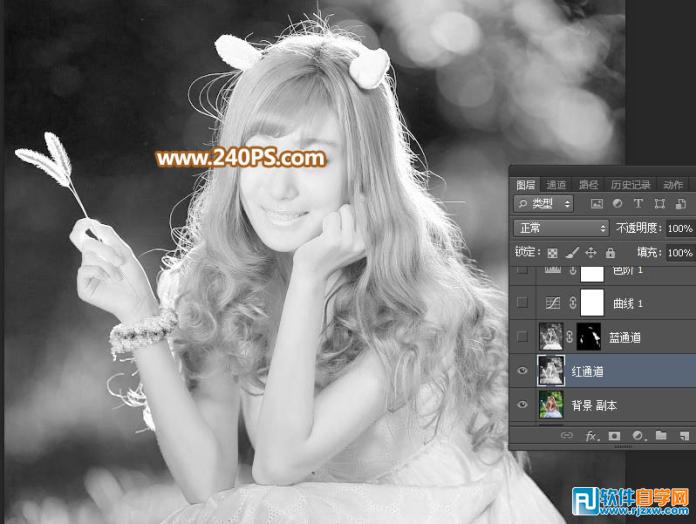Screen dimensions: 696x524
Task: Switch to the 图层 (Layers) tab
Action: (526, 185)
